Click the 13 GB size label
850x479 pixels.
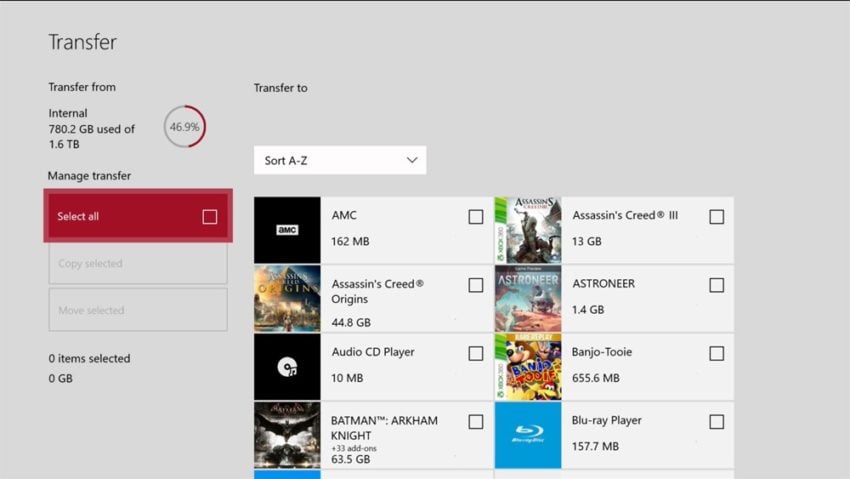[587, 241]
